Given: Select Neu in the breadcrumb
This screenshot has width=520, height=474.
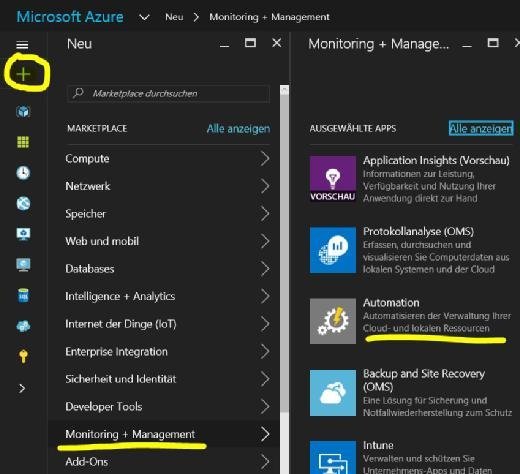Looking at the screenshot, I should tap(174, 17).
